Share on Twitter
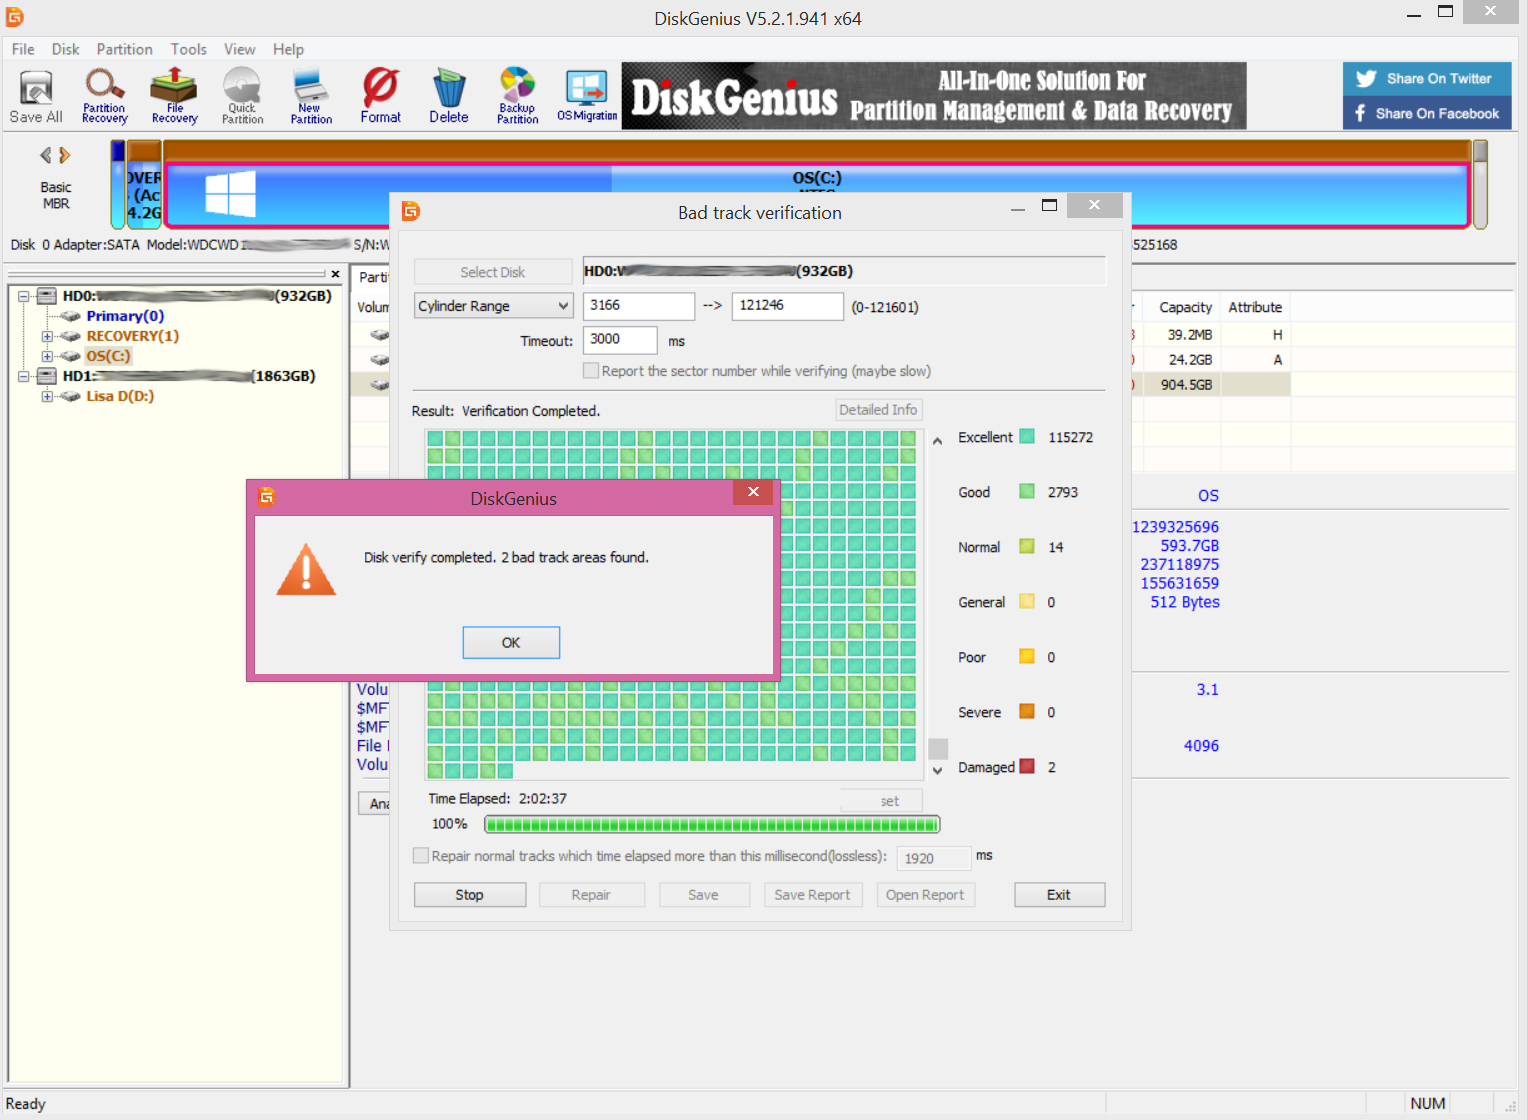Viewport: 1528px width, 1120px height. click(1427, 79)
